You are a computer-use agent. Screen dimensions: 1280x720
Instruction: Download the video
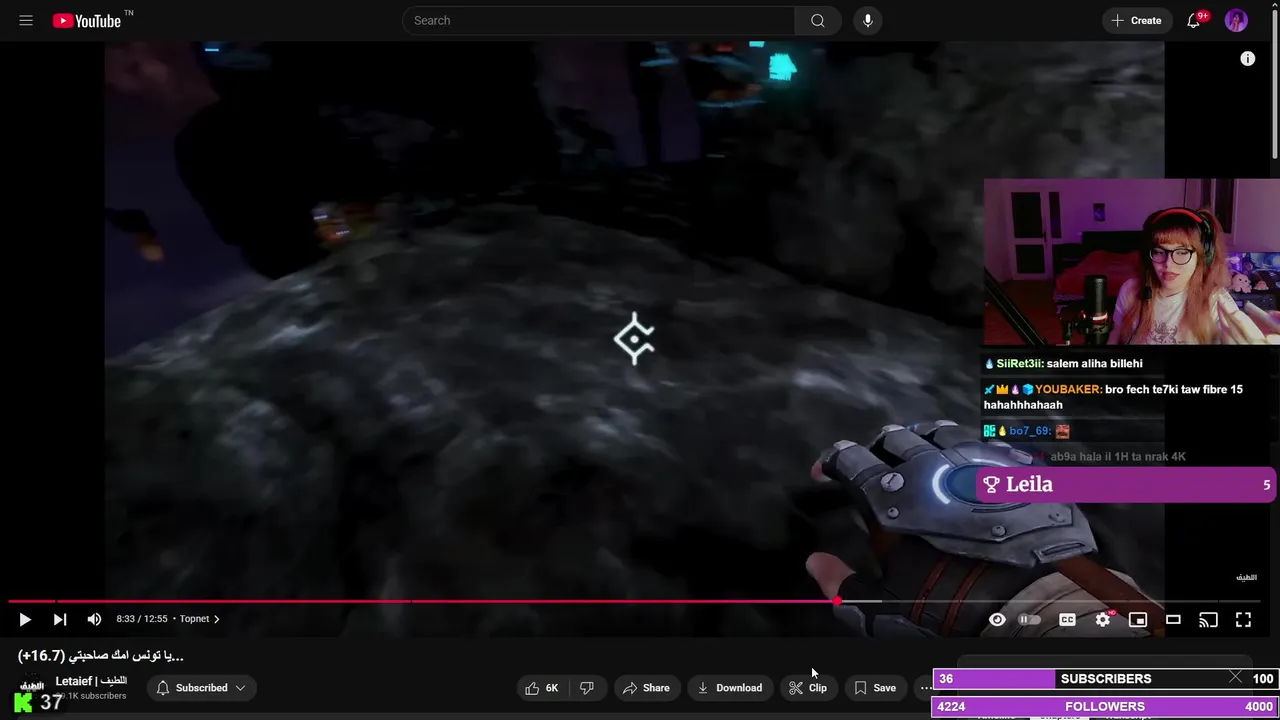tap(730, 688)
